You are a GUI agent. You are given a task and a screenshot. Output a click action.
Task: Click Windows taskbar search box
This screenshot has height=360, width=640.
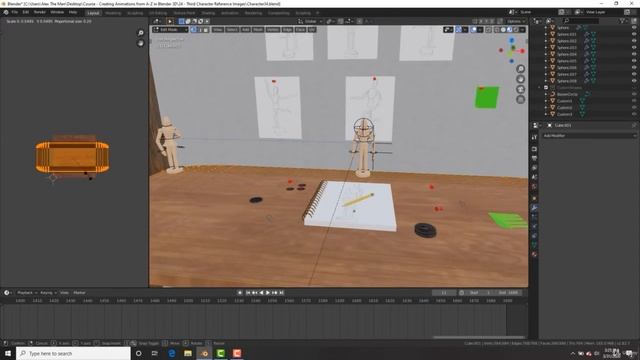coord(73,353)
